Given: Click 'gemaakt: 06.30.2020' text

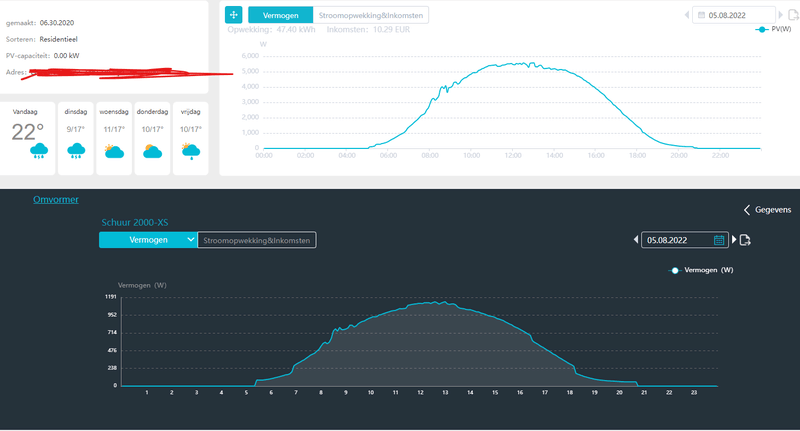Looking at the screenshot, I should point(40,23).
